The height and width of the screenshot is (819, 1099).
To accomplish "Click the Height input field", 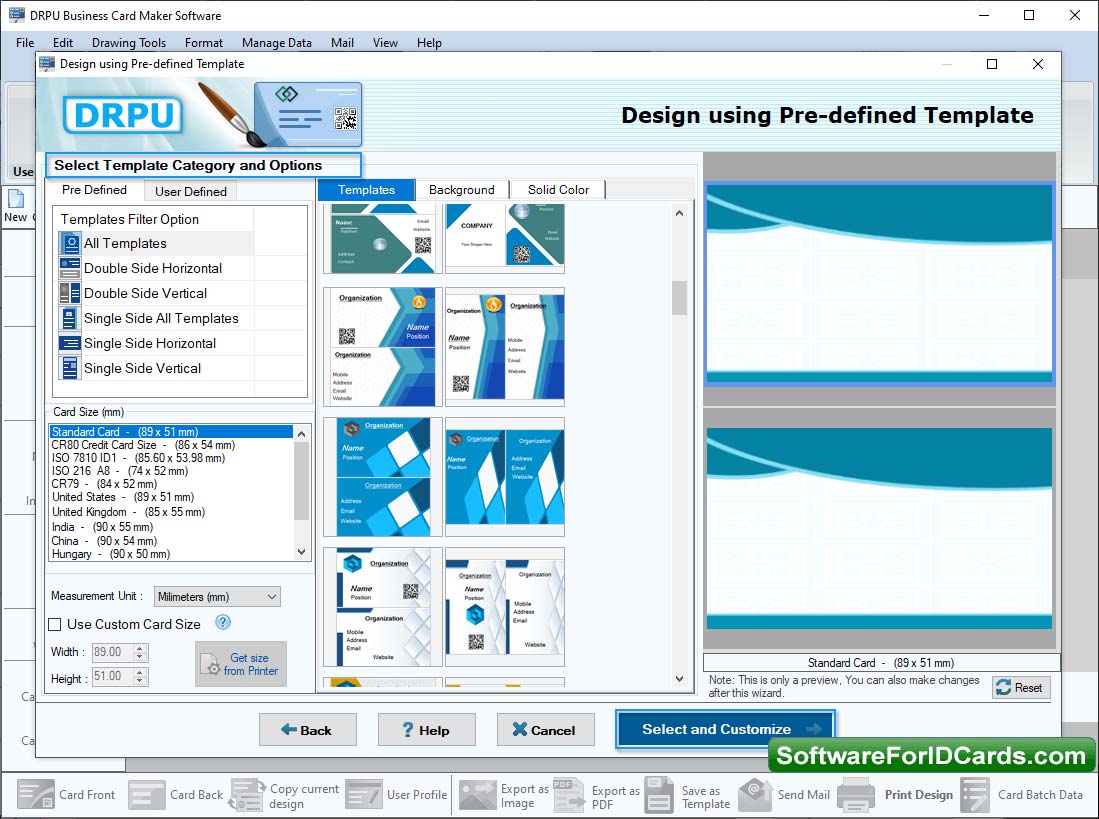I will pyautogui.click(x=112, y=677).
